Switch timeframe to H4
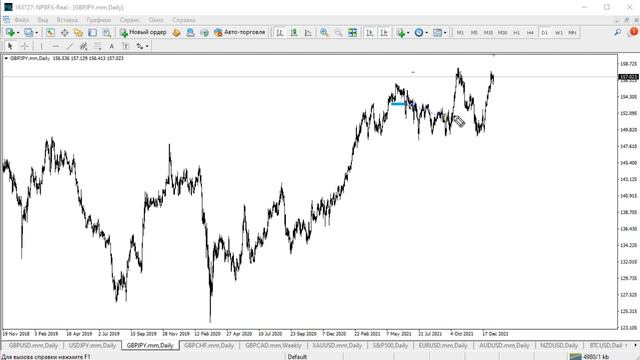 click(x=530, y=33)
